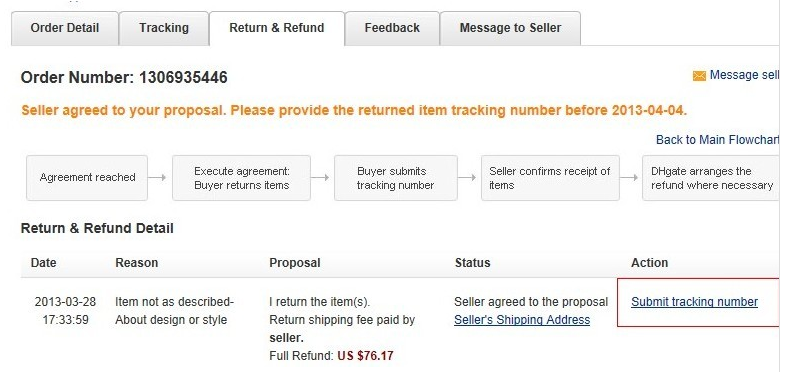This screenshot has width=785, height=372.
Task: Open the Message to Seller tab
Action: (510, 28)
